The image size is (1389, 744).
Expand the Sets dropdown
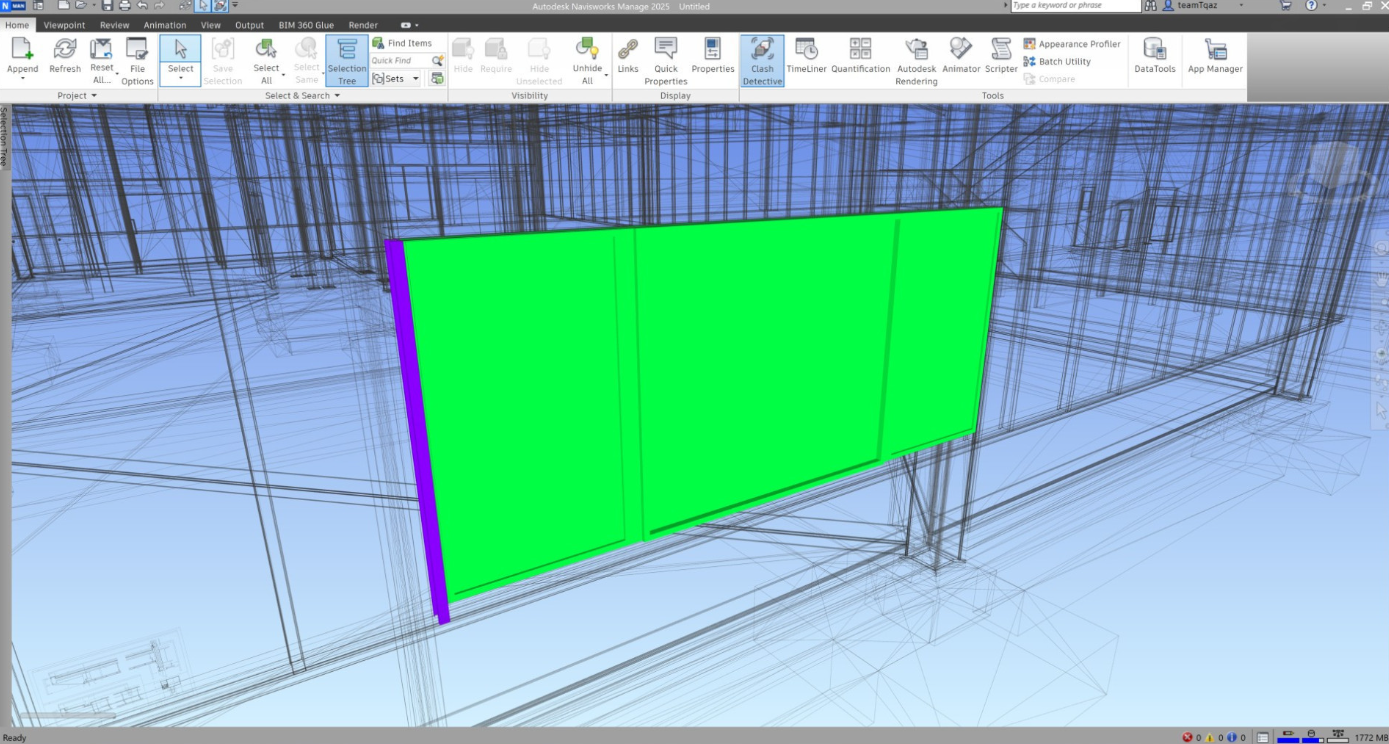[415, 79]
